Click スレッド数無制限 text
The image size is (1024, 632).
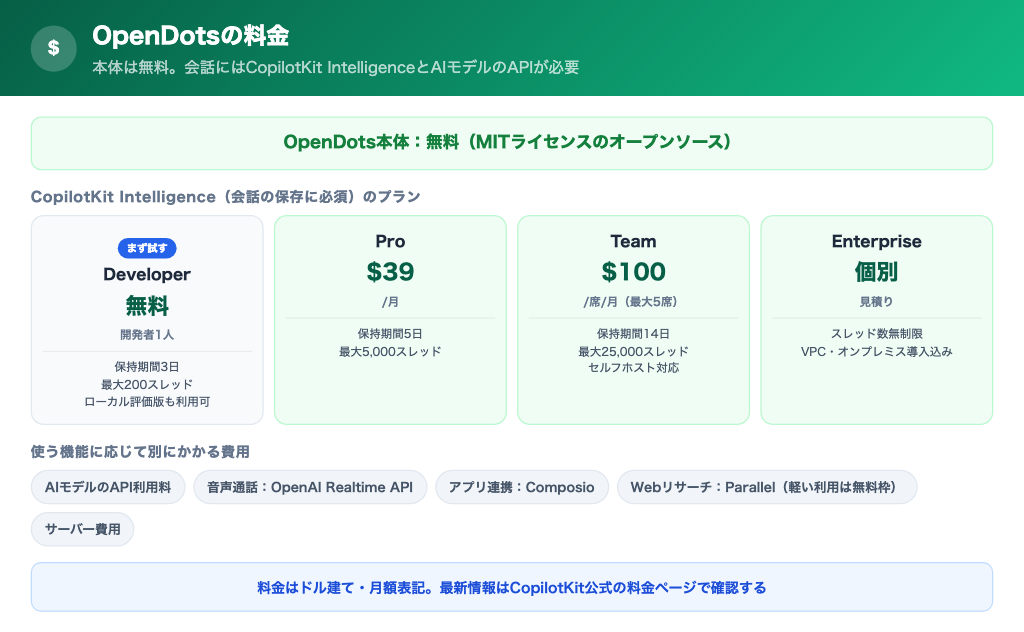tap(876, 334)
